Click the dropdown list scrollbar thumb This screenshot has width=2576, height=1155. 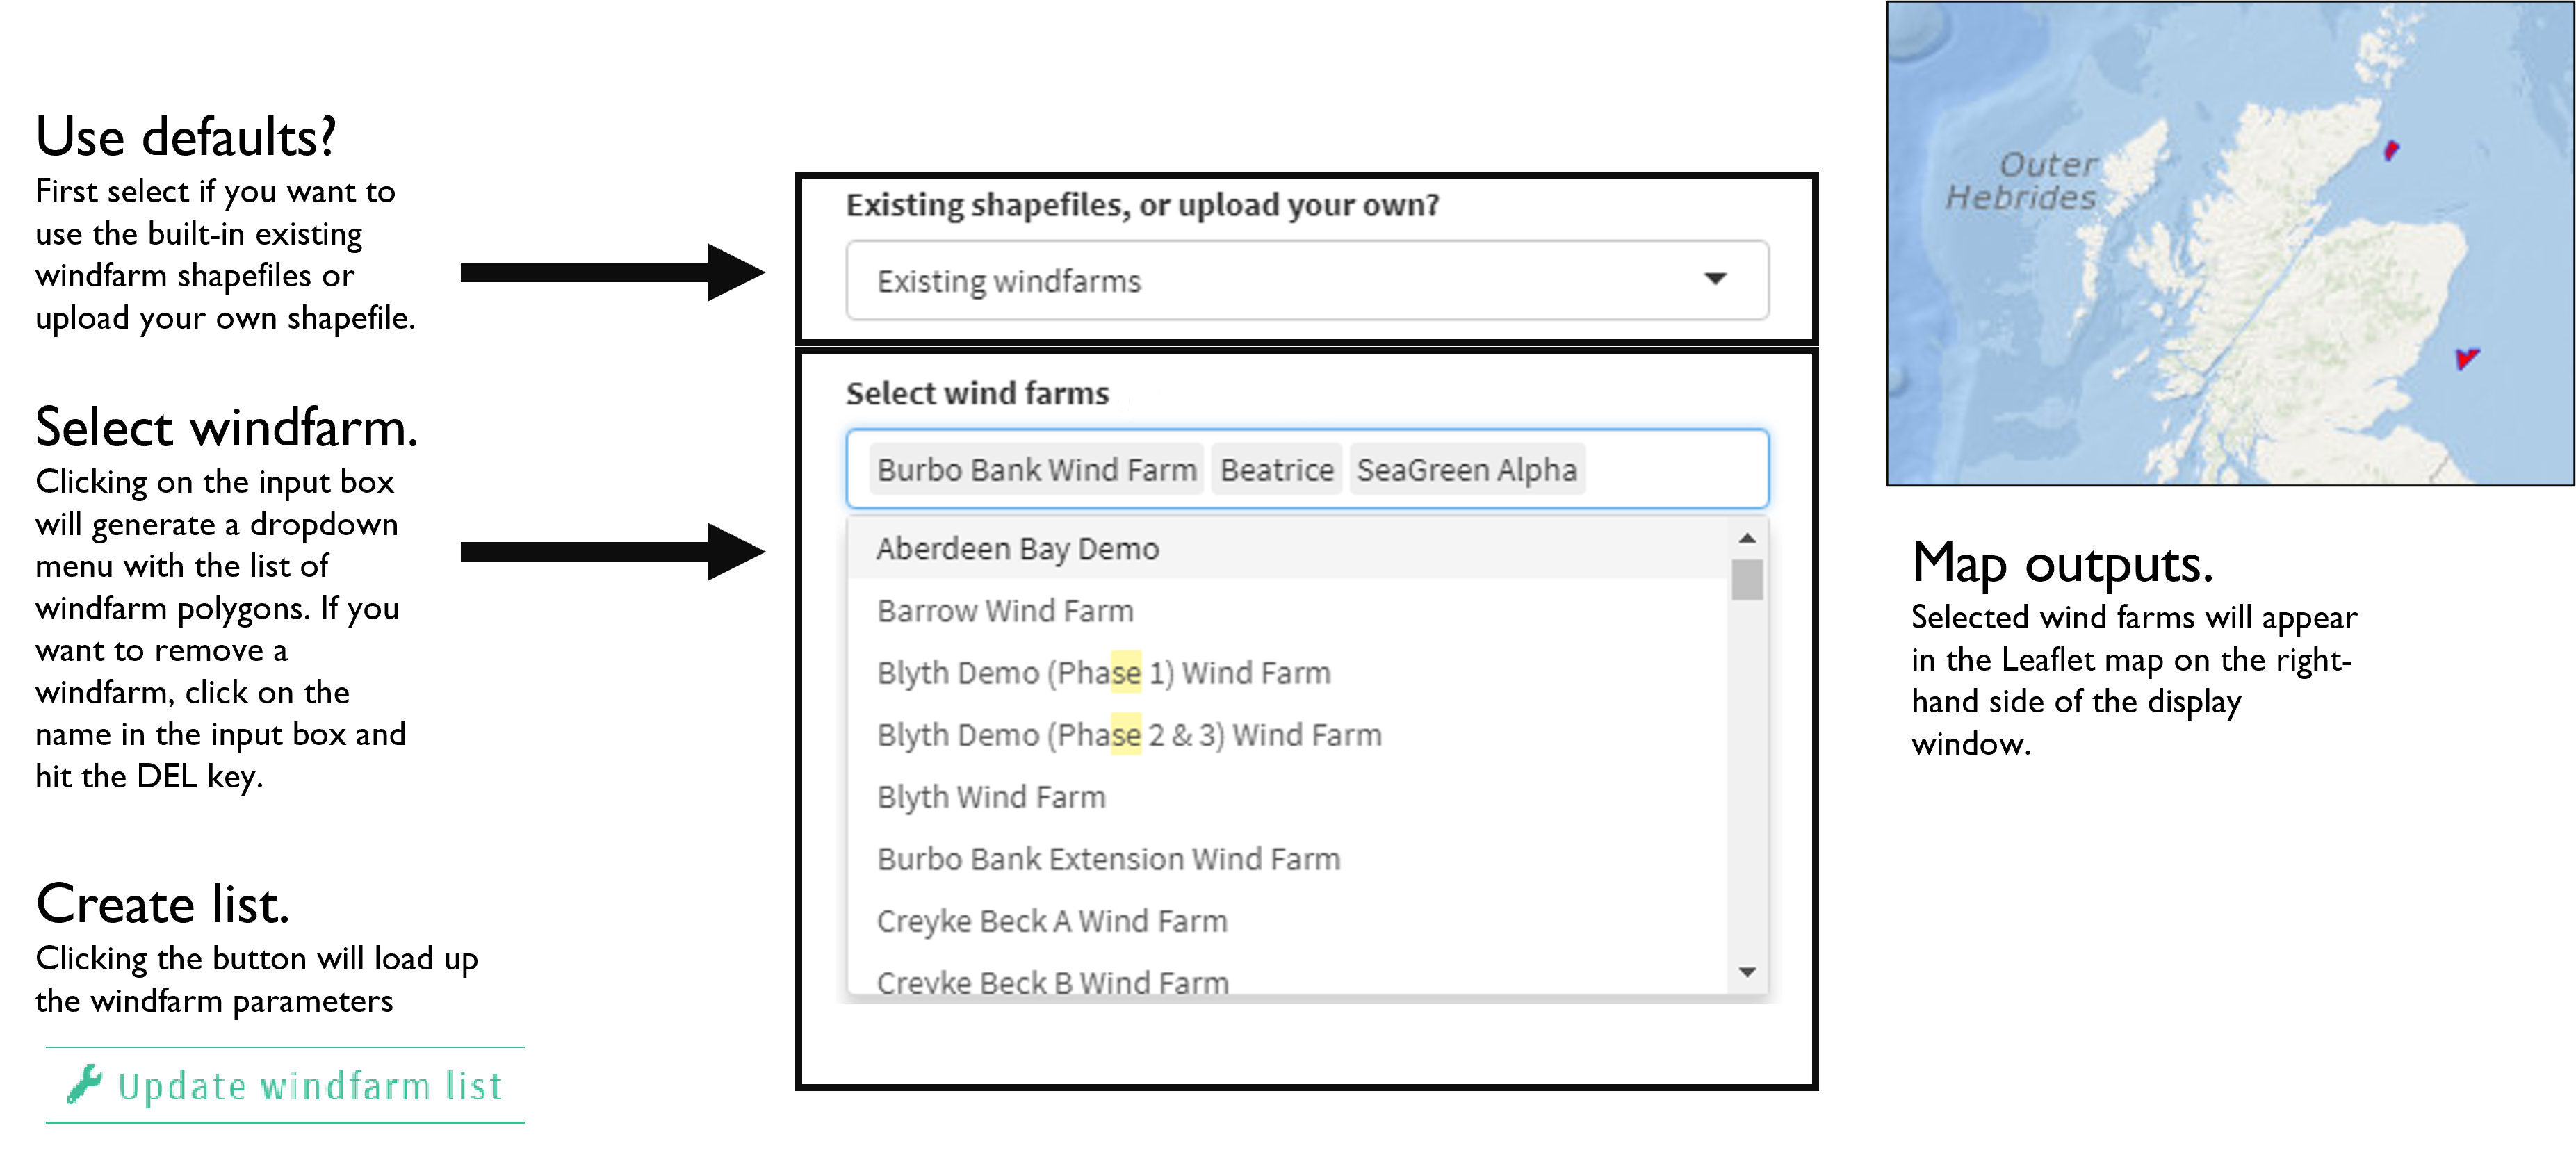pyautogui.click(x=1747, y=580)
